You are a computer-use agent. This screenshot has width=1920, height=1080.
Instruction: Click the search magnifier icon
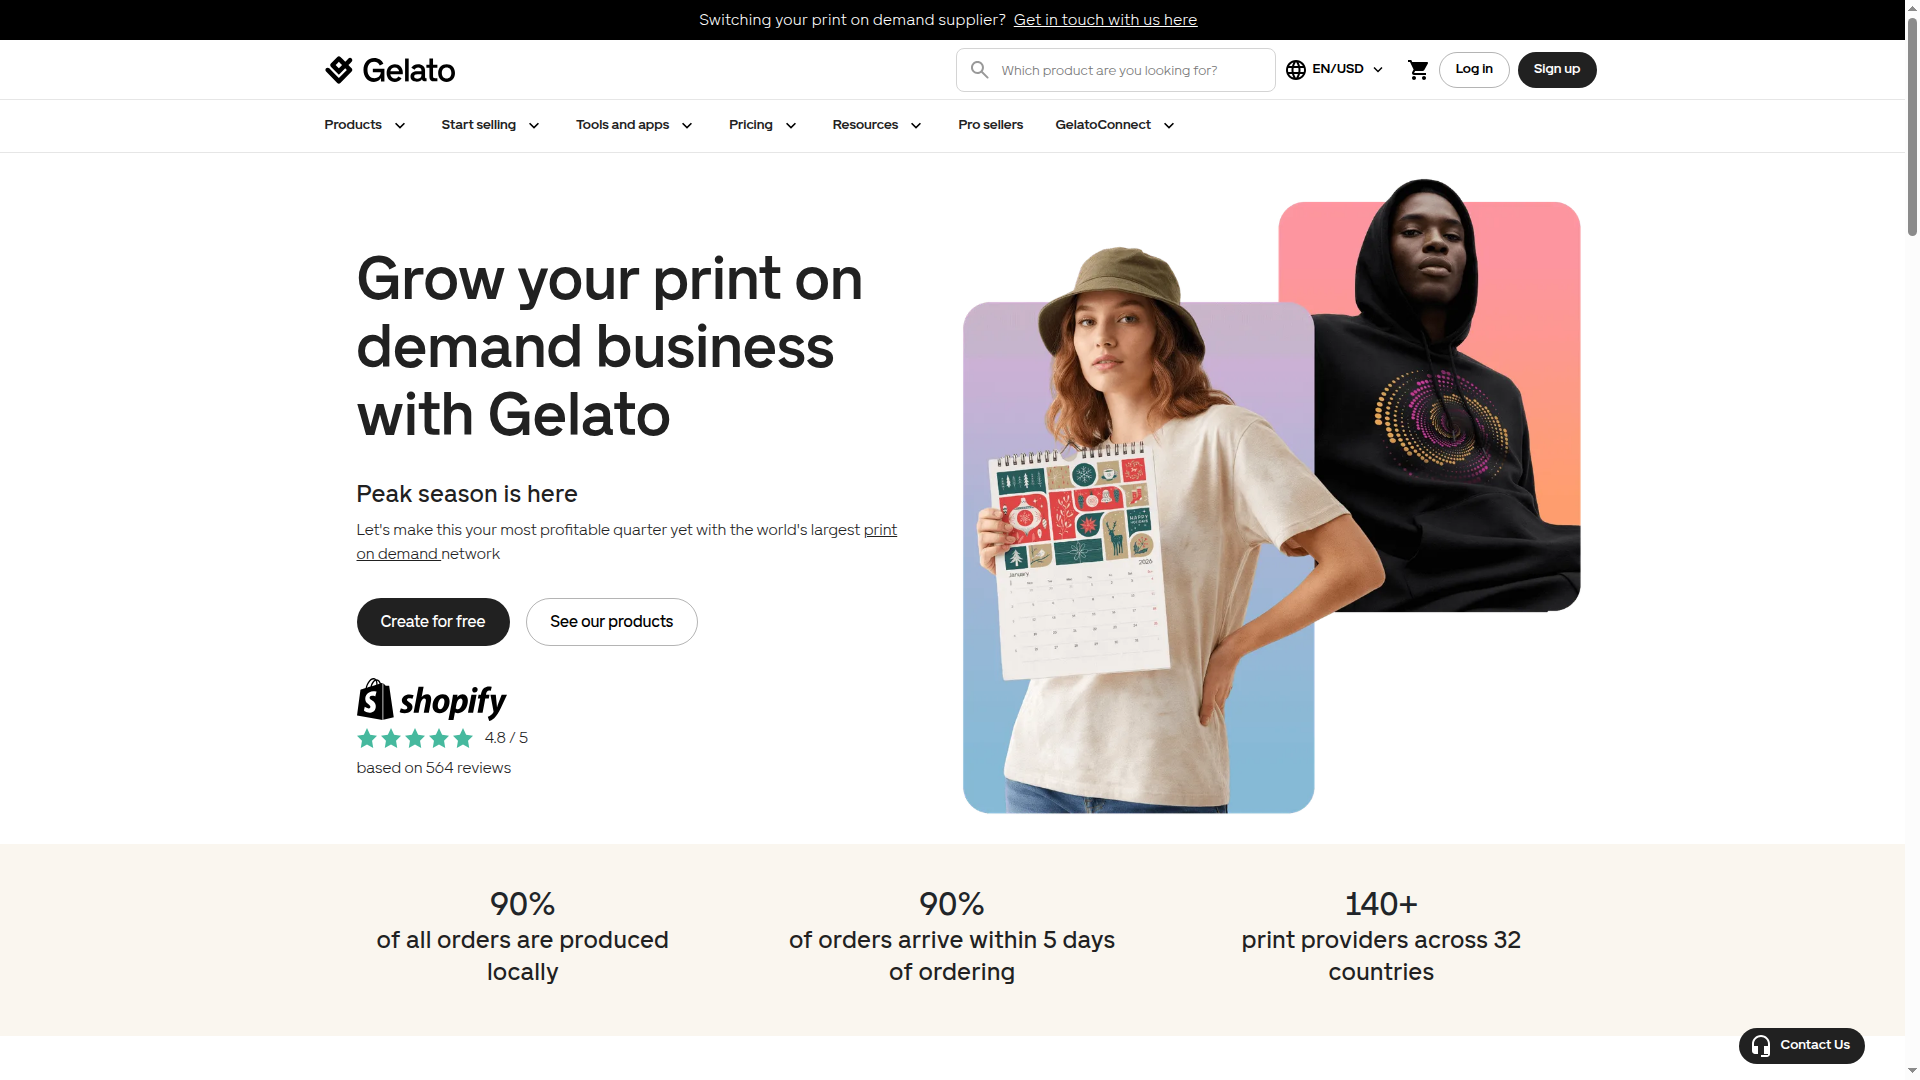point(979,70)
